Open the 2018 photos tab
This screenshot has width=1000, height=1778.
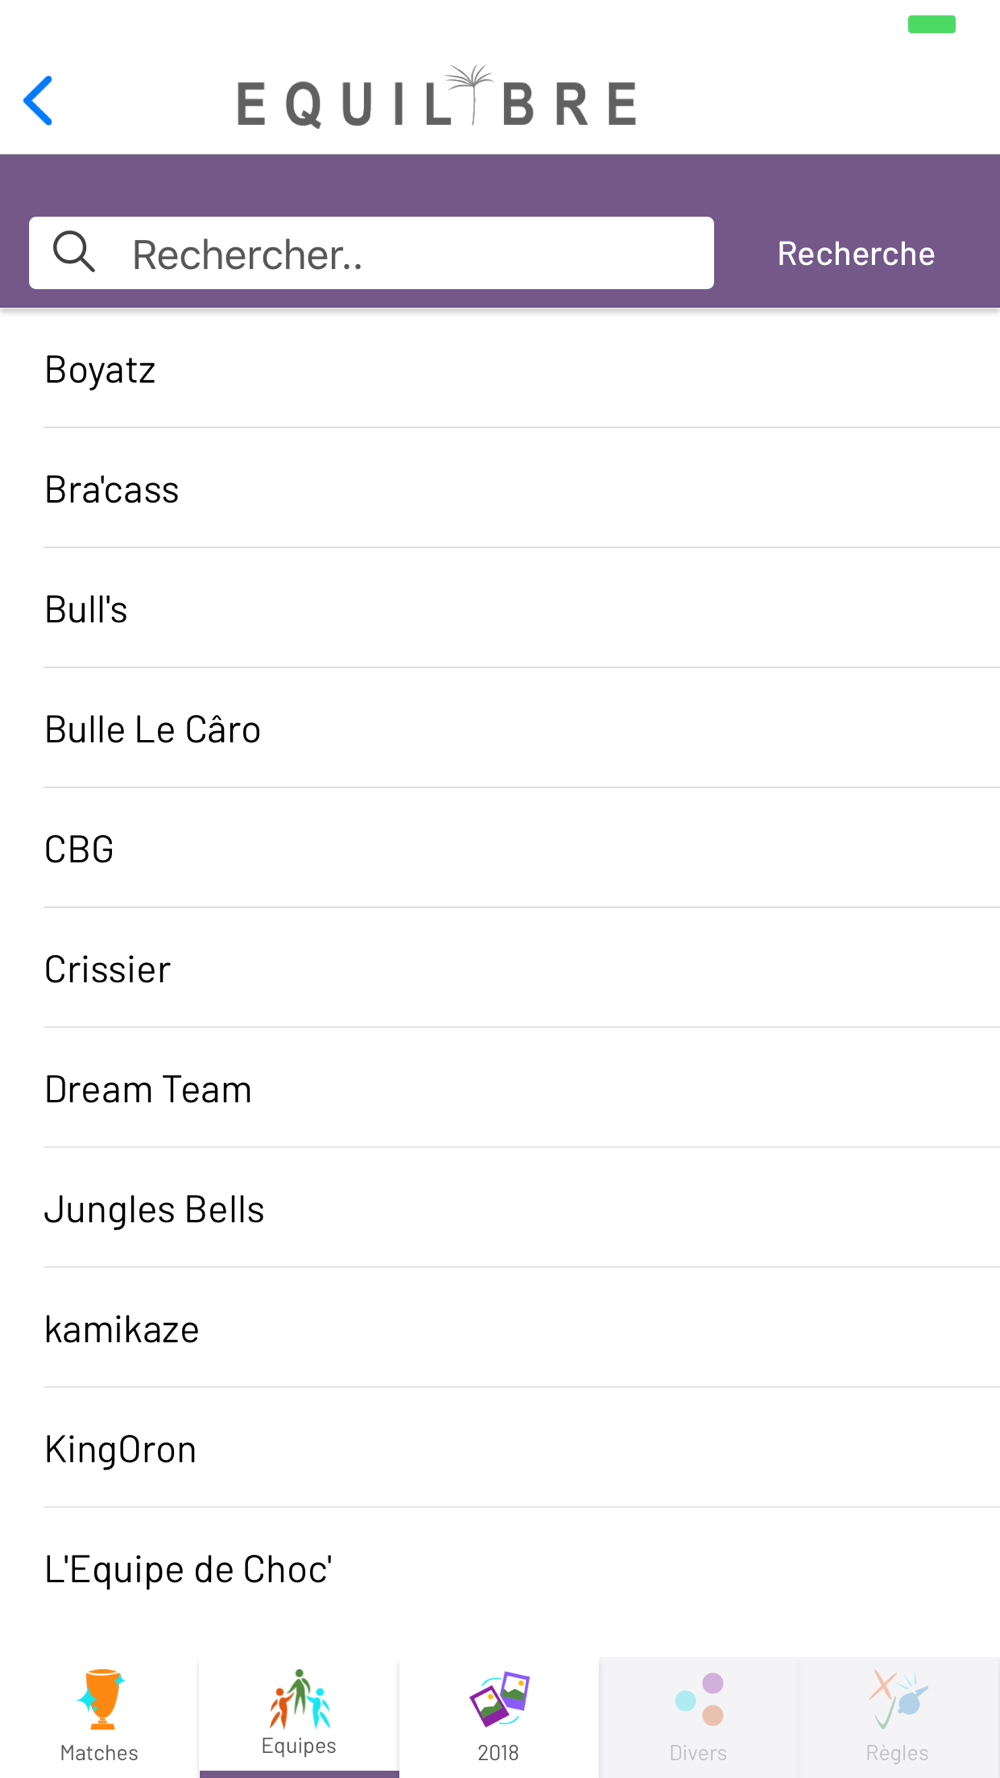(x=498, y=1716)
